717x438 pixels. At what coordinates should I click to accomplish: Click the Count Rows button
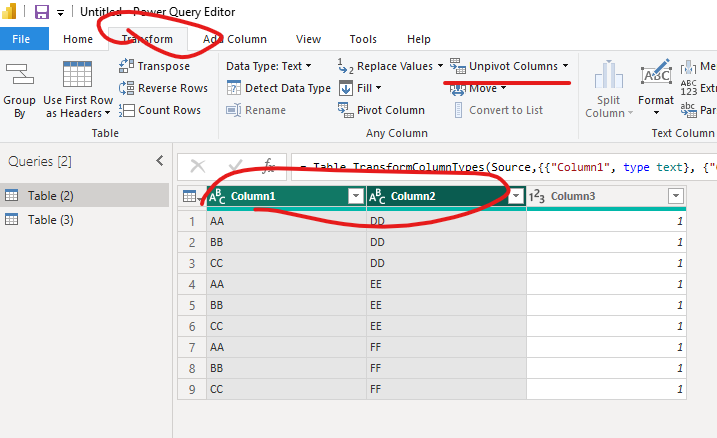160,110
